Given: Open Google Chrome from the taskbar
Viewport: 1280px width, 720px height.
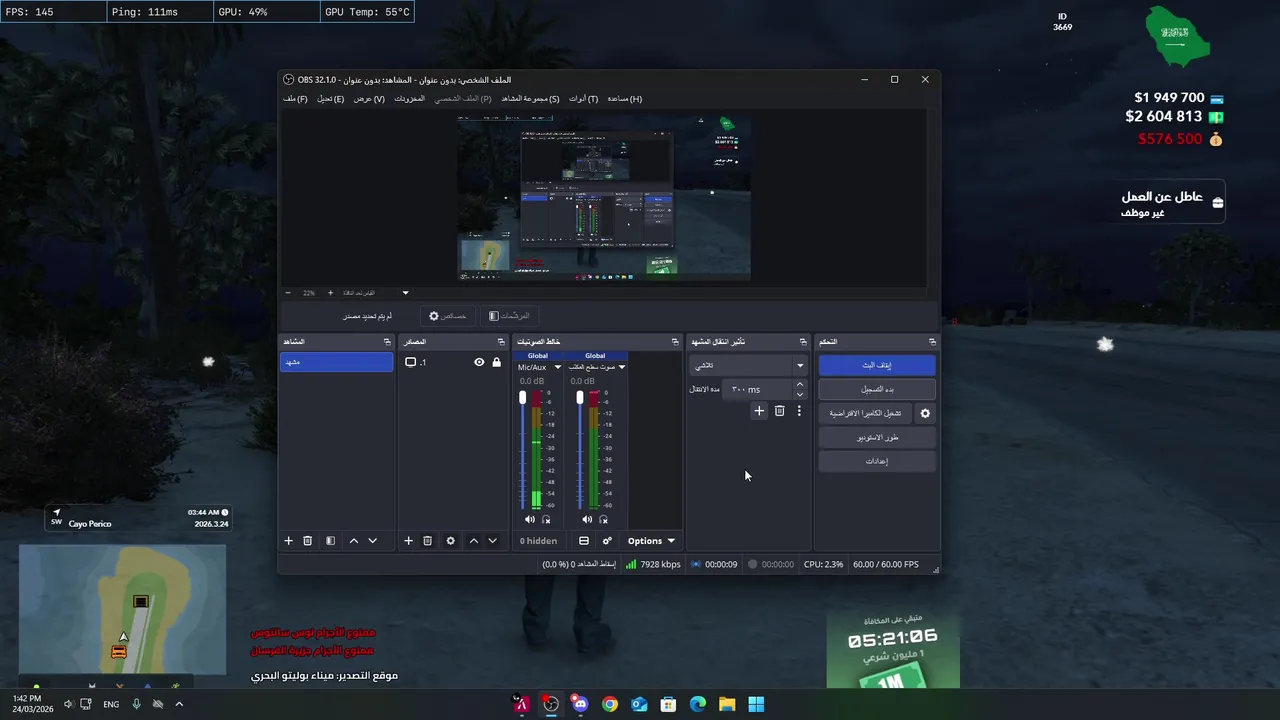Looking at the screenshot, I should tap(610, 704).
